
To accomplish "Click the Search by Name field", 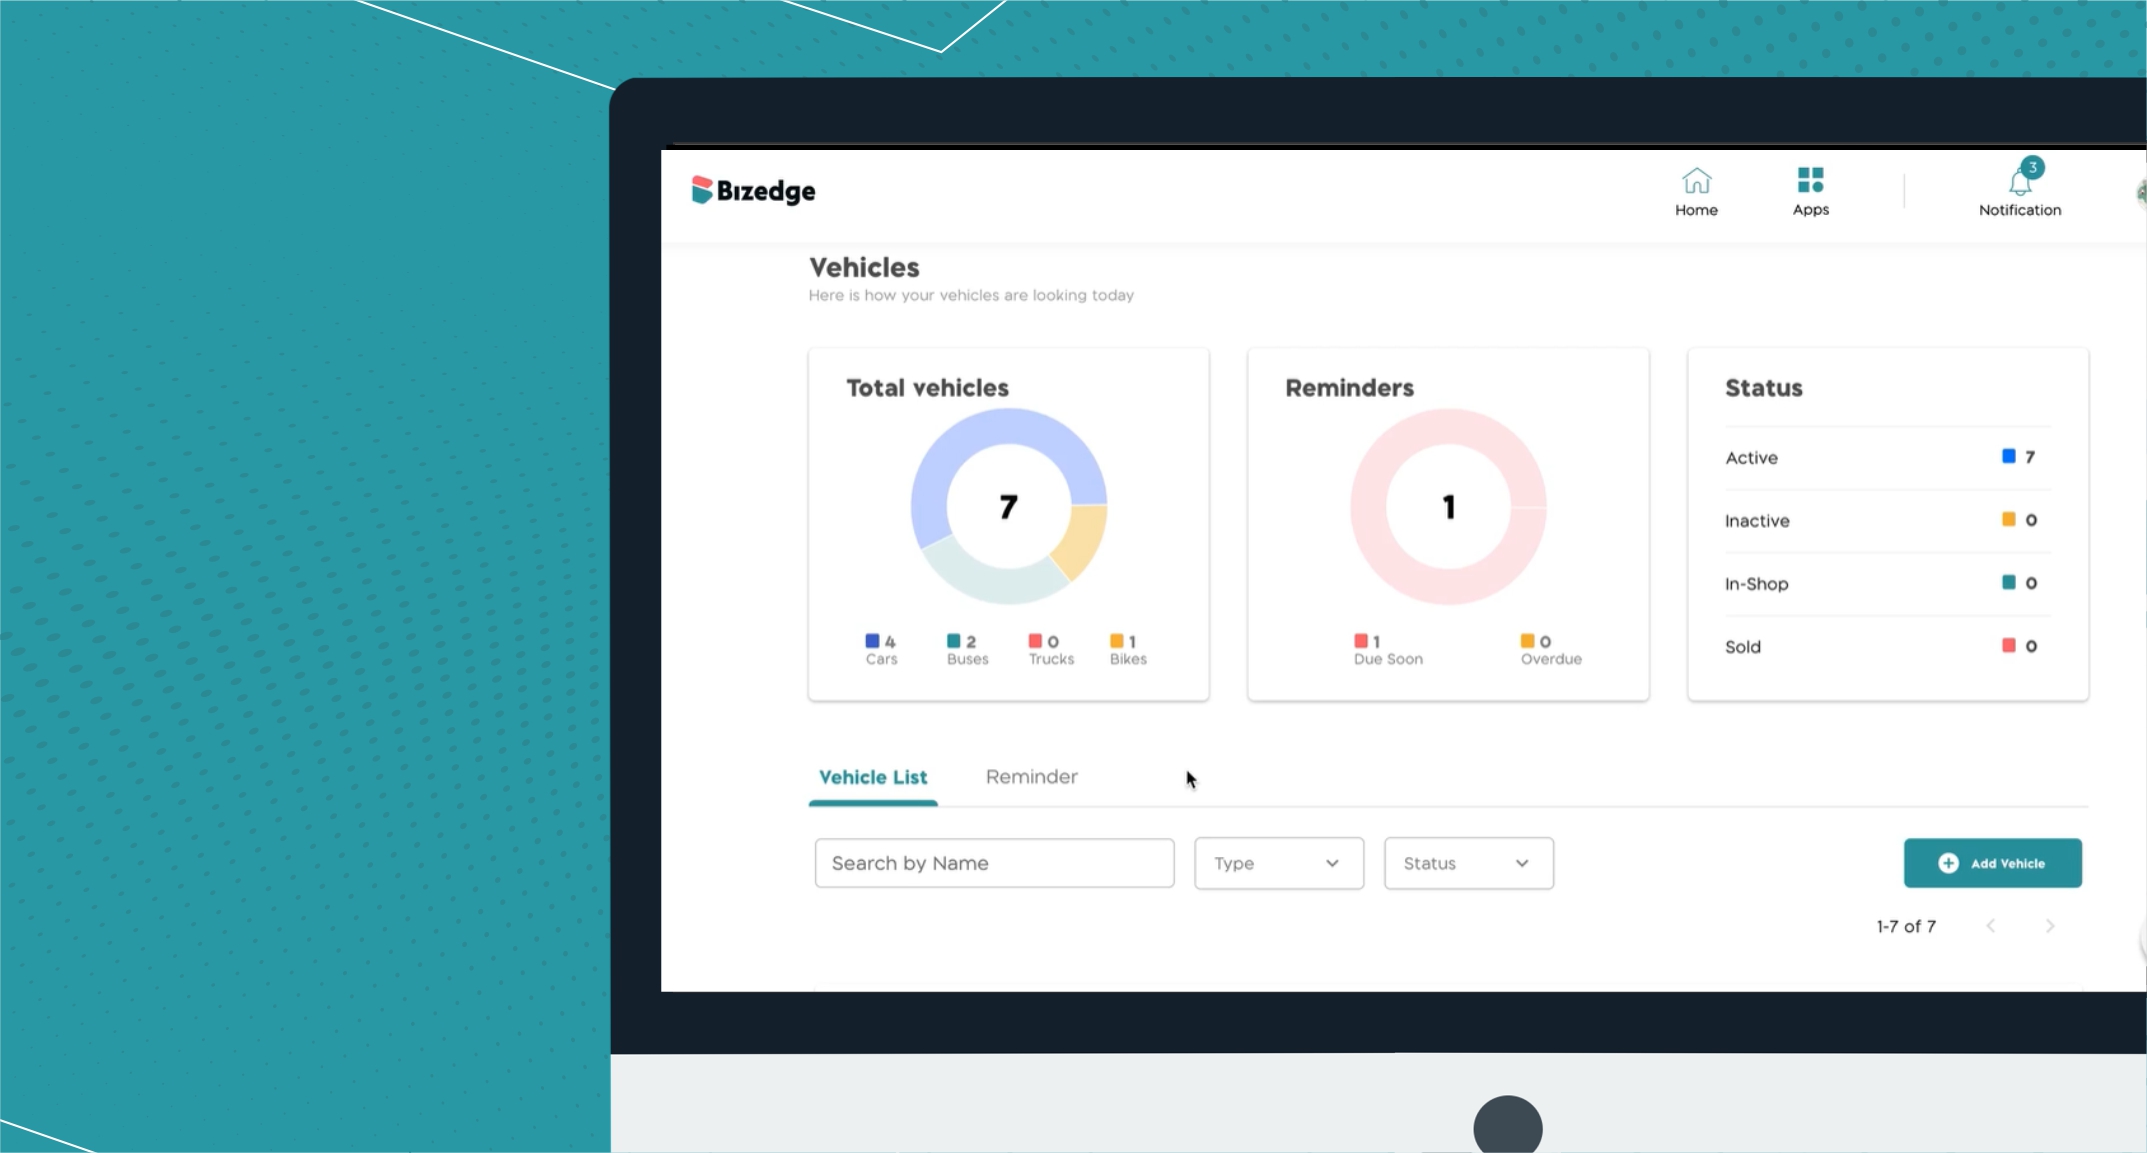I will 994,863.
